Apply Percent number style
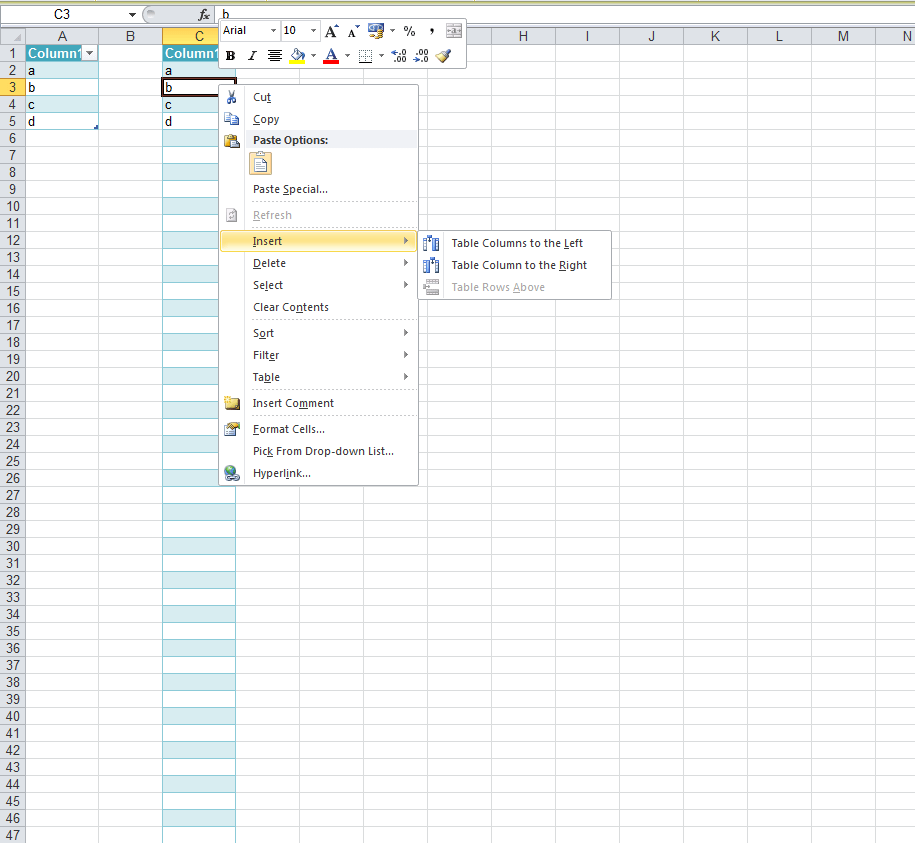This screenshot has width=915, height=843. [x=409, y=31]
